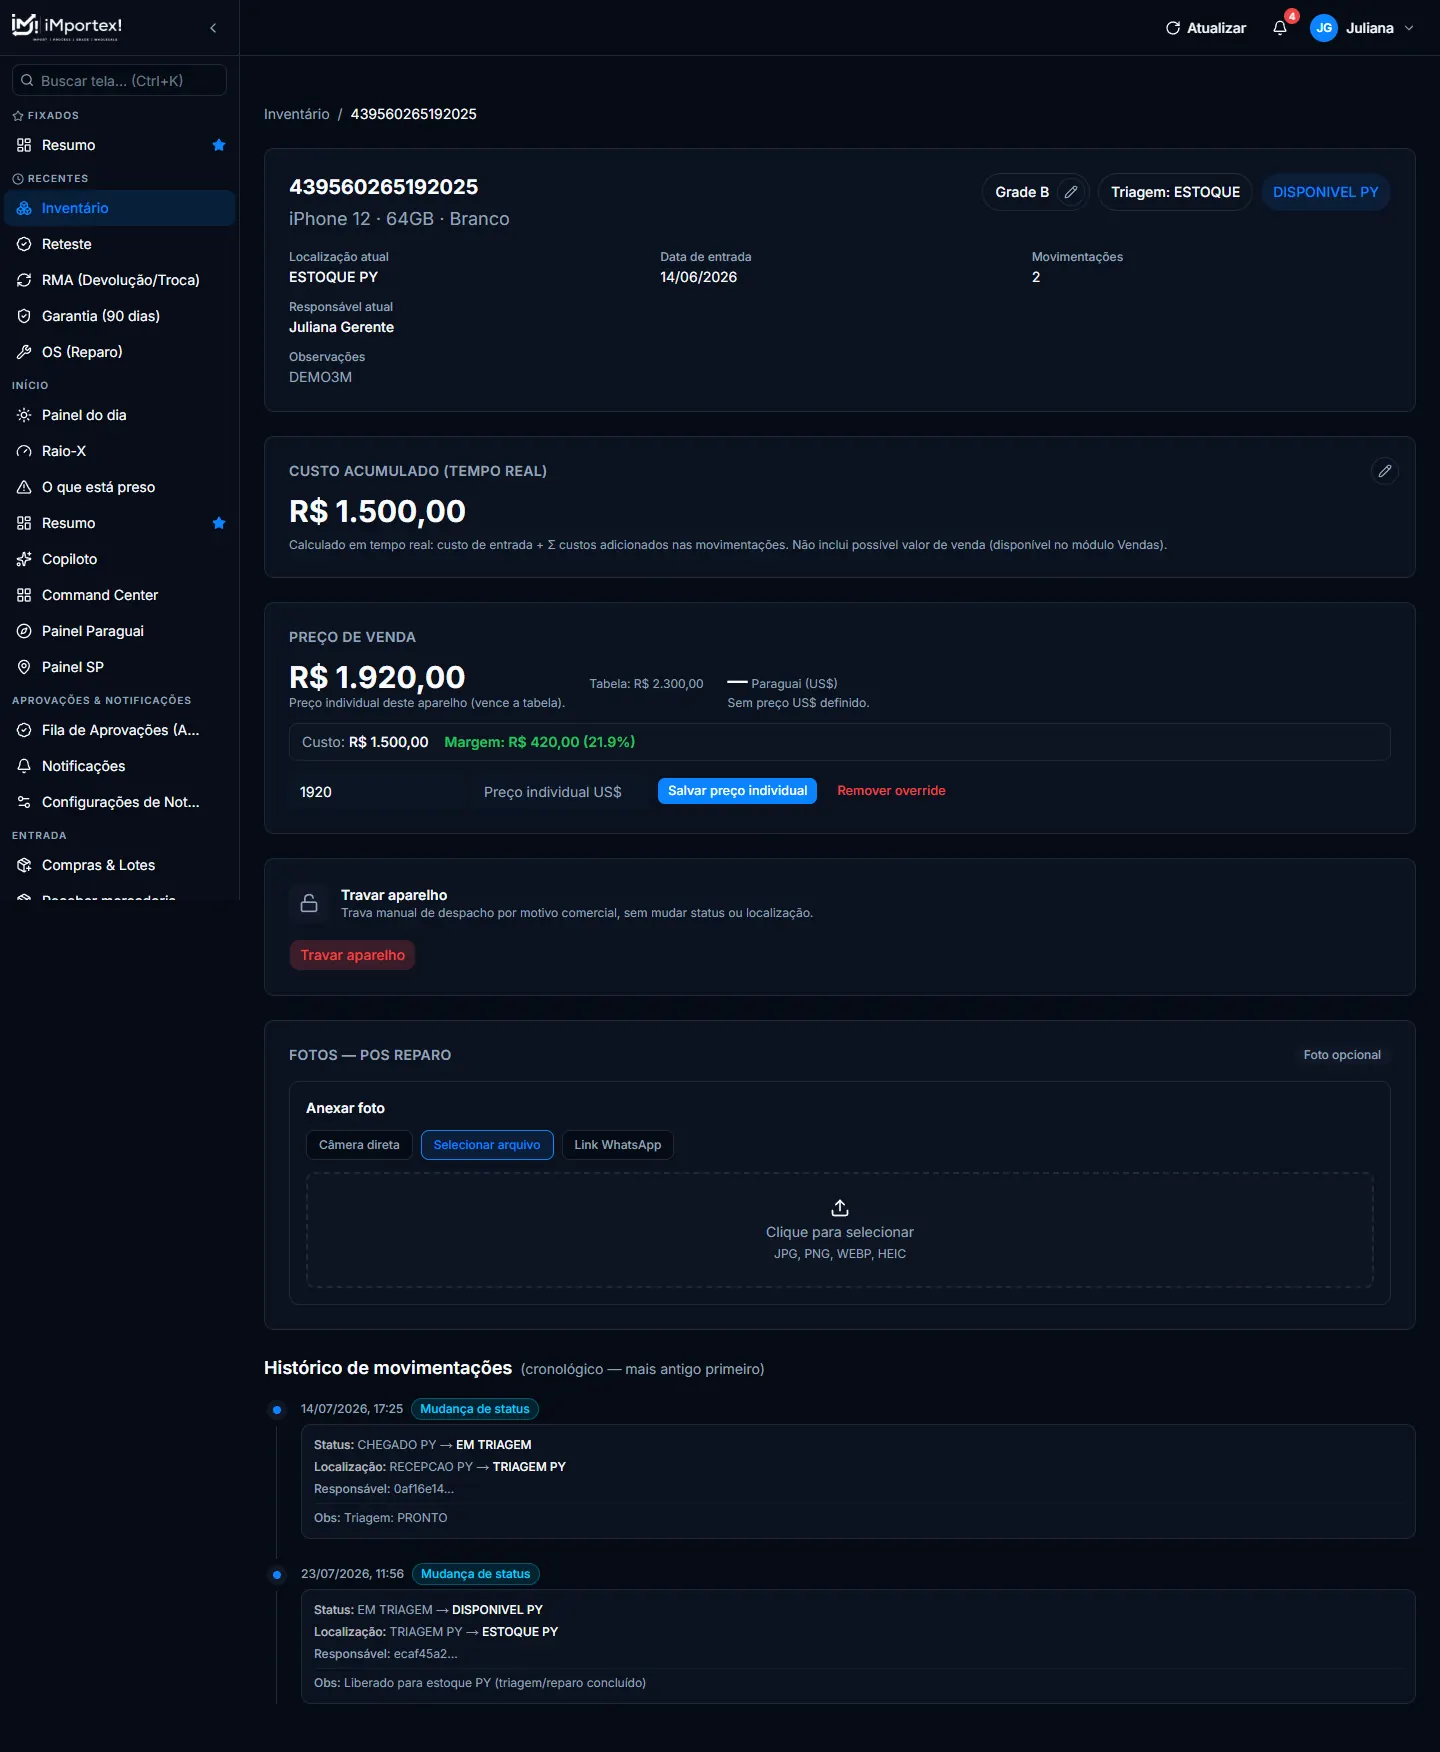Screen dimensions: 1440x1752
Task: Click the Preço individual US$ input
Action: (x=560, y=792)
